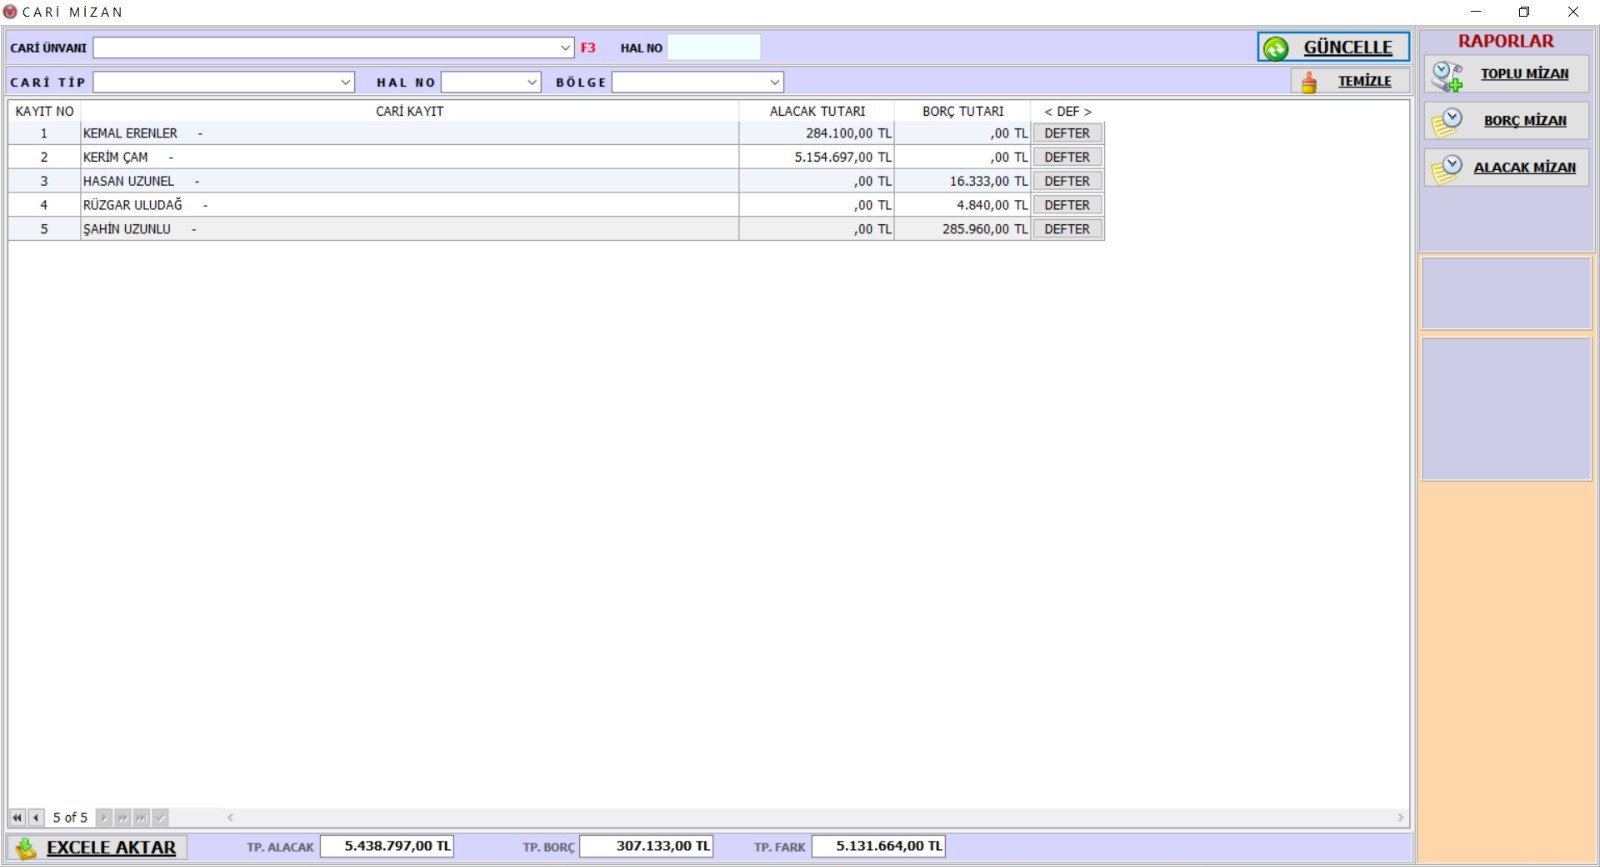Click right arrow of horizontal scrollbar
The height and width of the screenshot is (867, 1600).
point(1400,818)
